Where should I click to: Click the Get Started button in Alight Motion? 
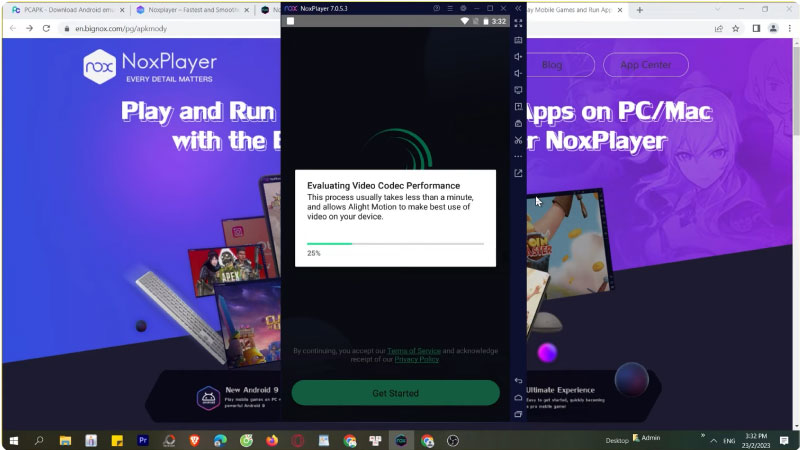(395, 393)
